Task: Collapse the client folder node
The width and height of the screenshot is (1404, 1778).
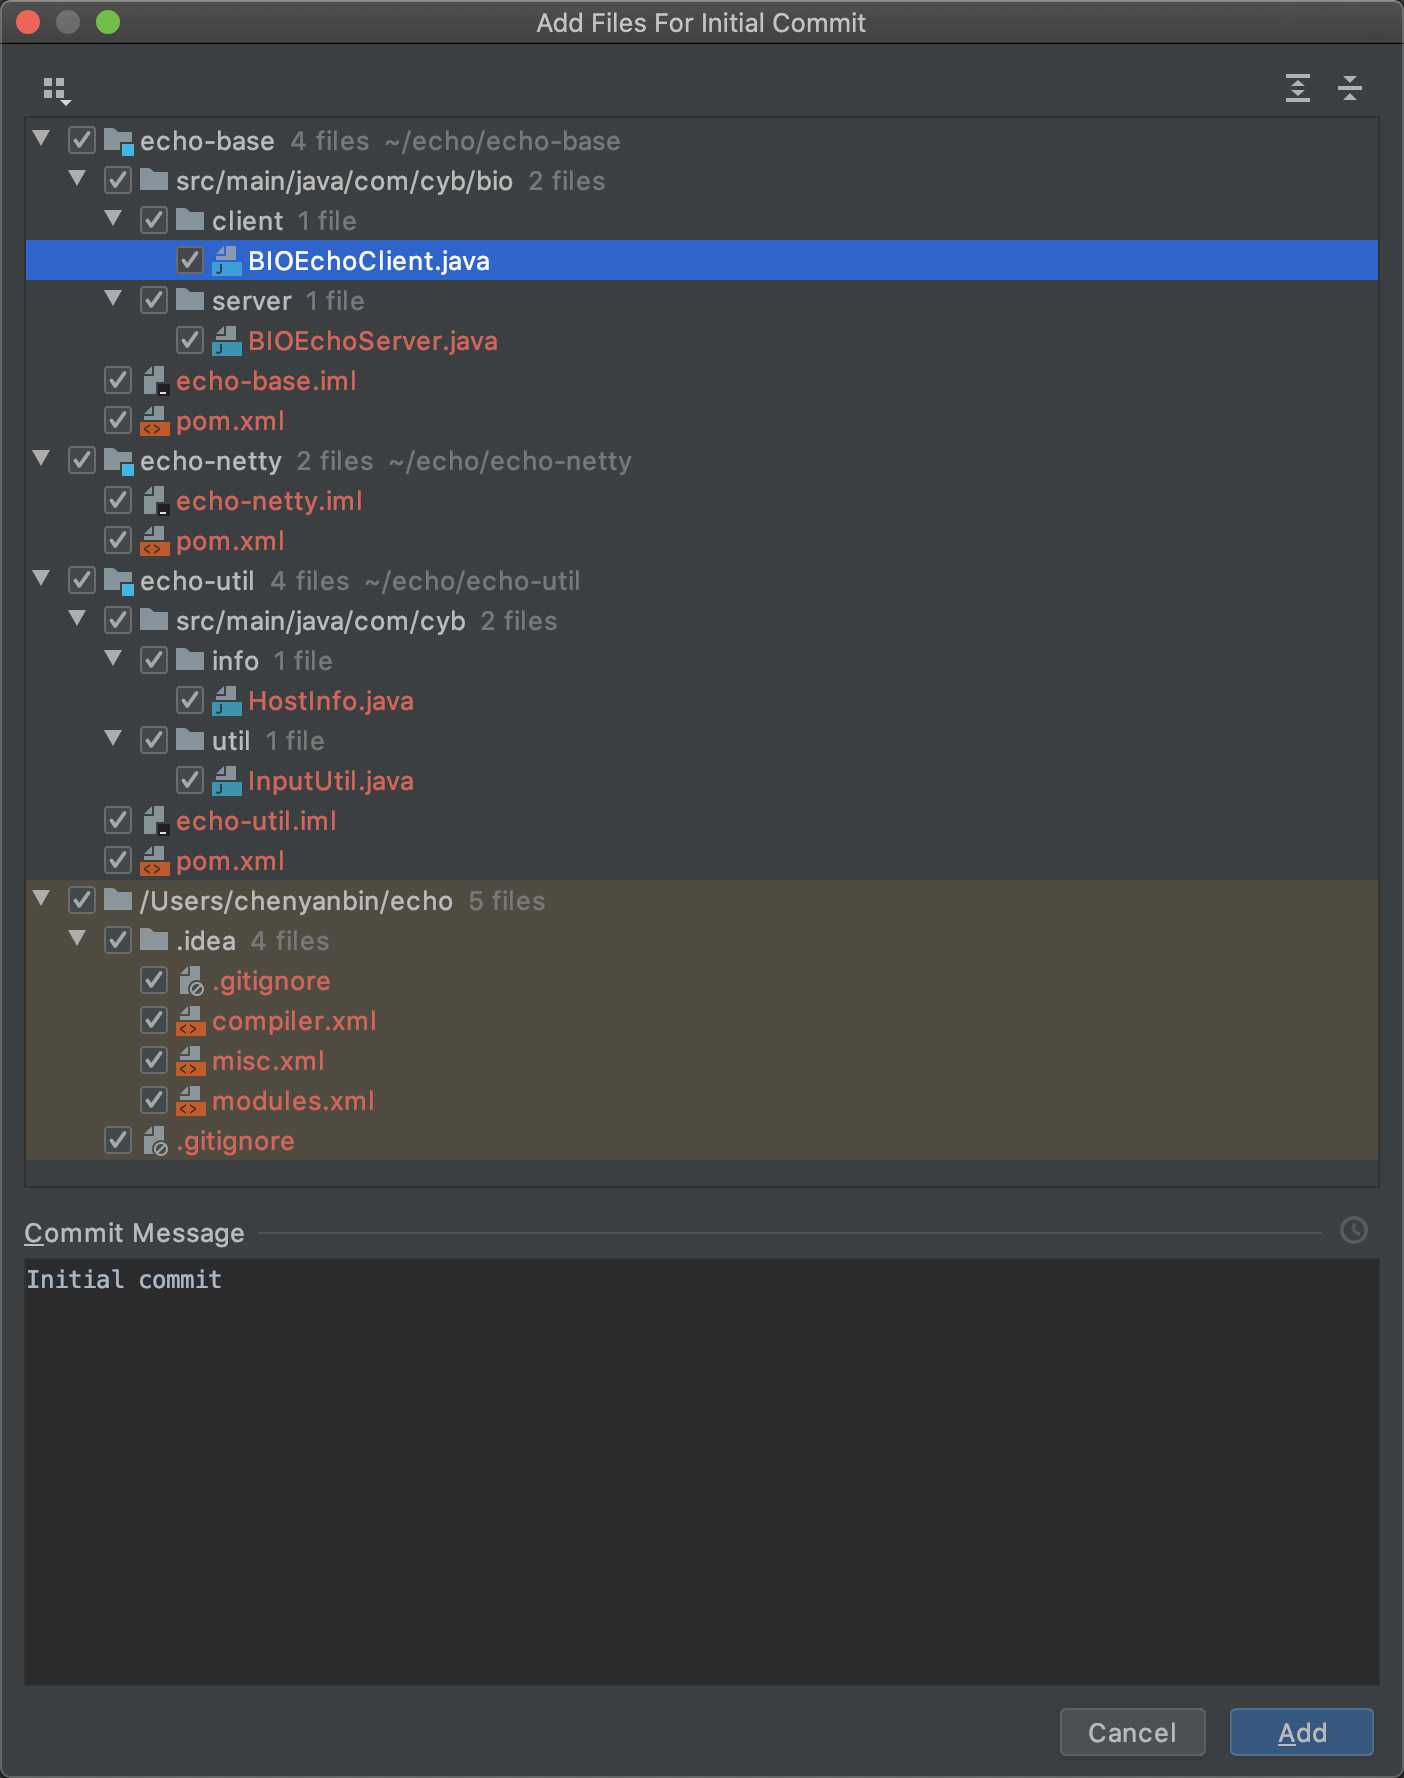Action: (114, 219)
